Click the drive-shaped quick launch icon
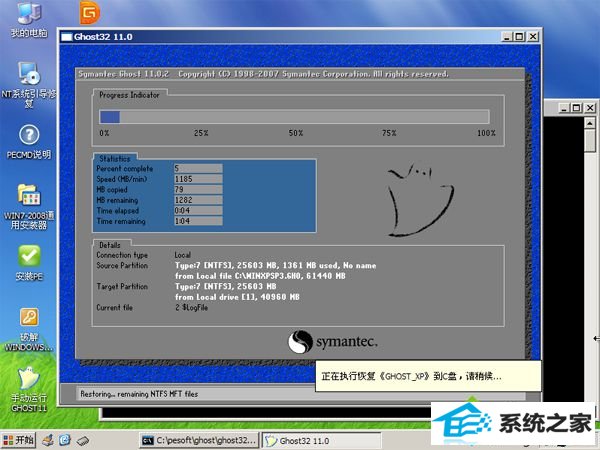Viewport: 600px width, 450px height. tap(83, 441)
